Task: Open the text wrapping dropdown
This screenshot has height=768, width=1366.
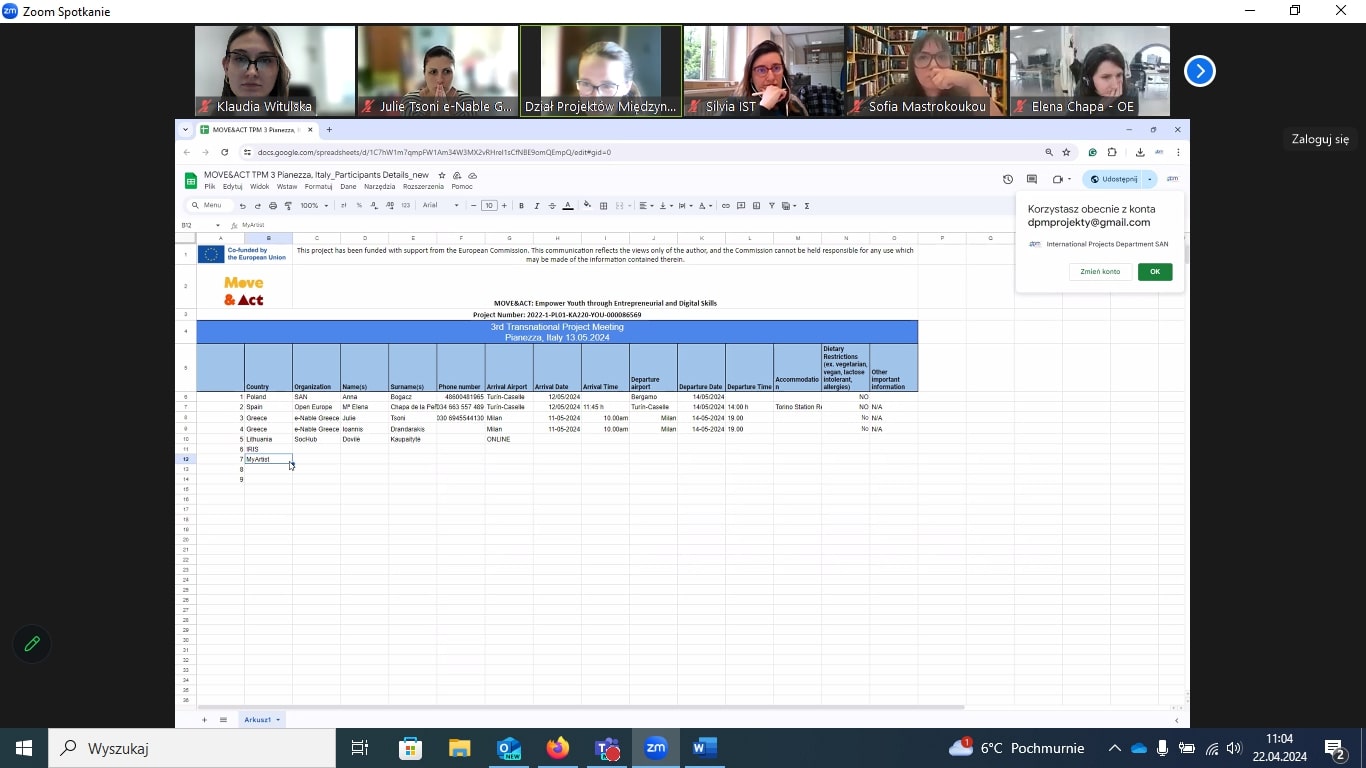Action: tap(685, 206)
